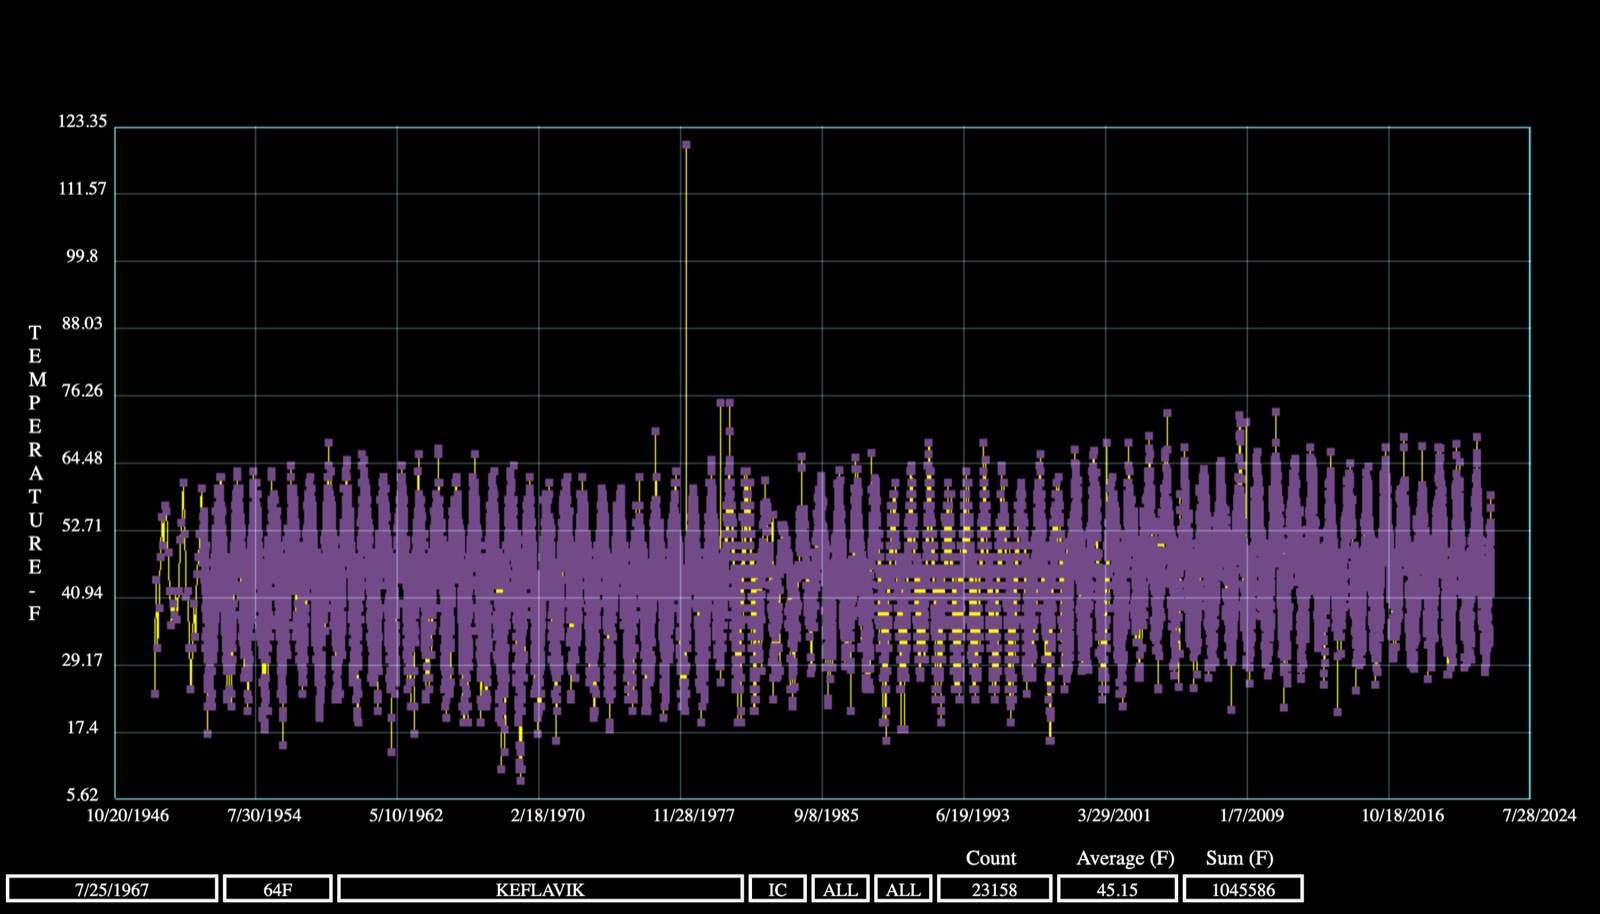Image resolution: width=1600 pixels, height=914 pixels.
Task: Click the 40.94 y-axis label
Action: click(x=82, y=593)
